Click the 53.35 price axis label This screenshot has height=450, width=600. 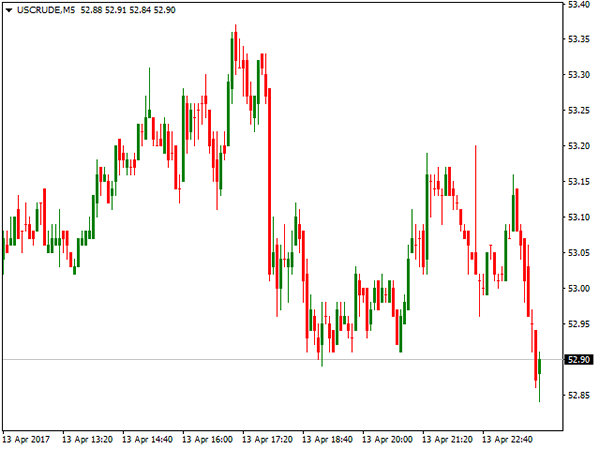point(579,39)
